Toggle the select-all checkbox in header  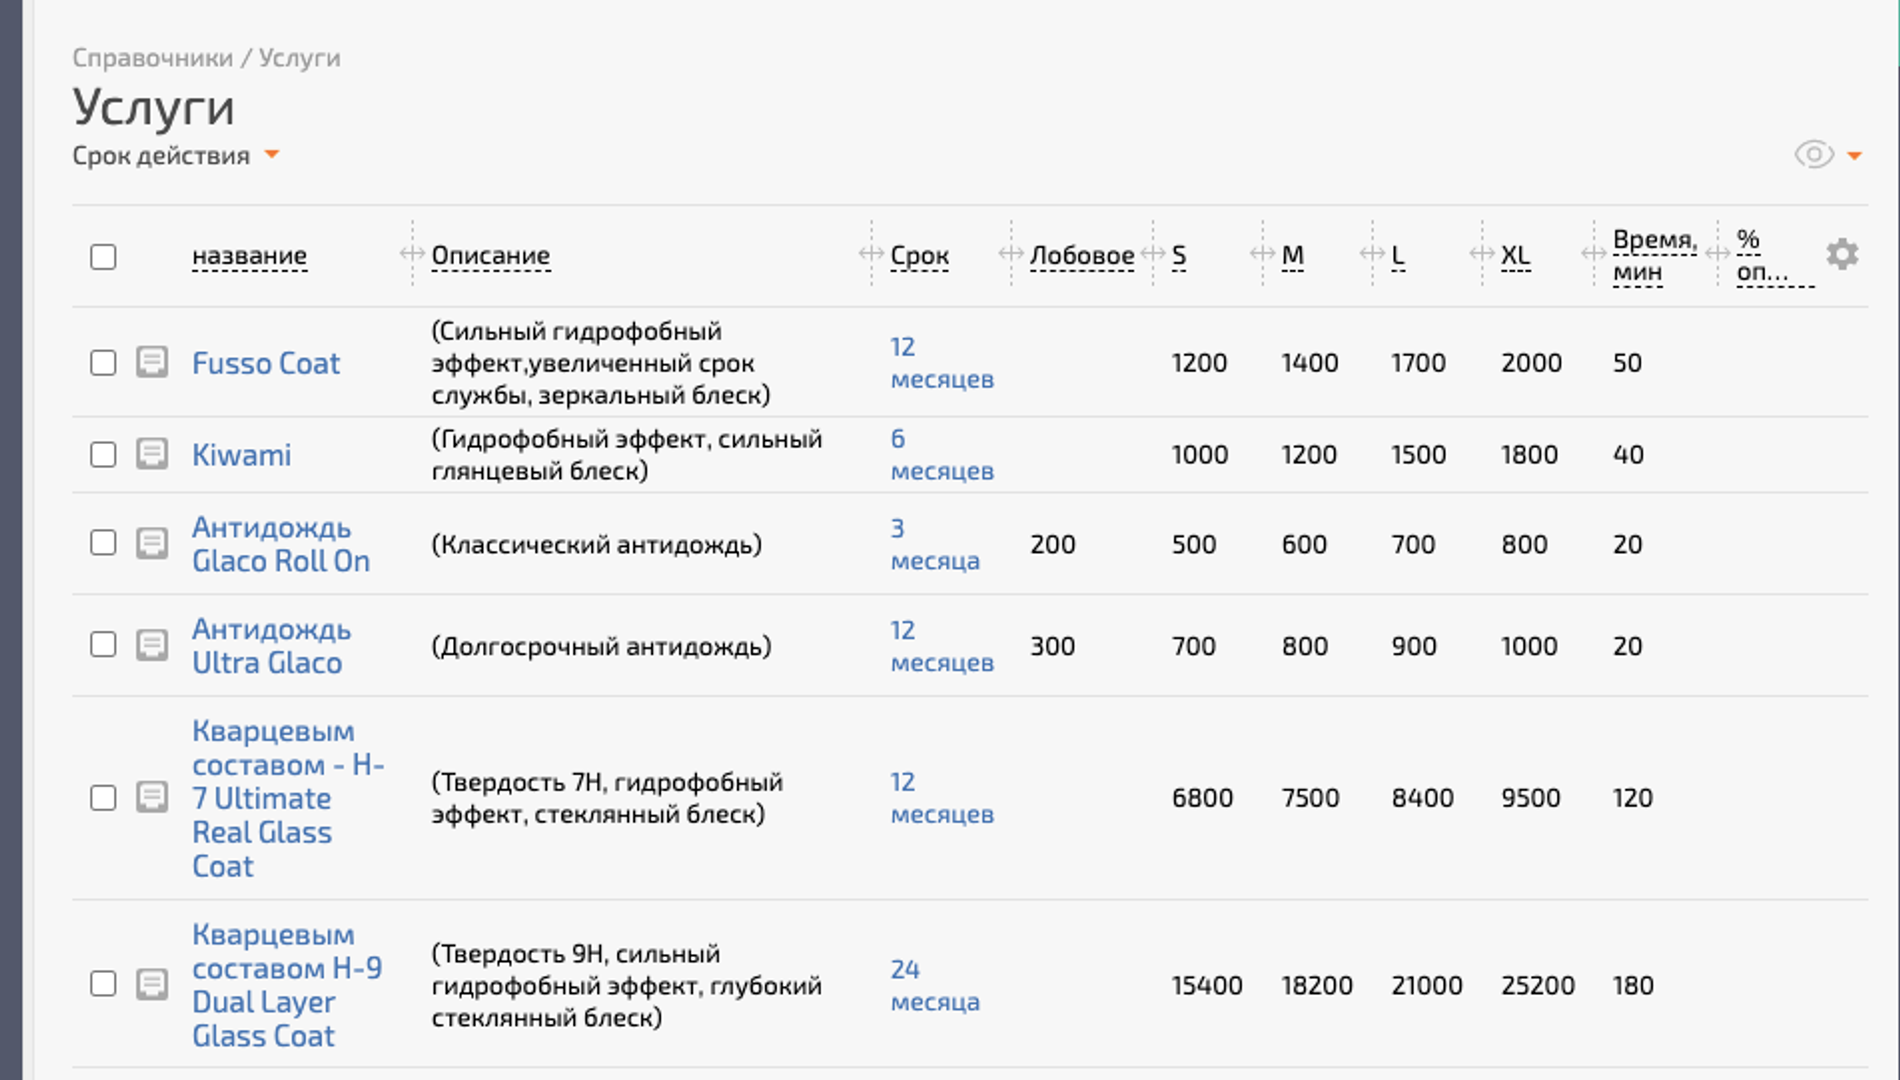tap(103, 257)
